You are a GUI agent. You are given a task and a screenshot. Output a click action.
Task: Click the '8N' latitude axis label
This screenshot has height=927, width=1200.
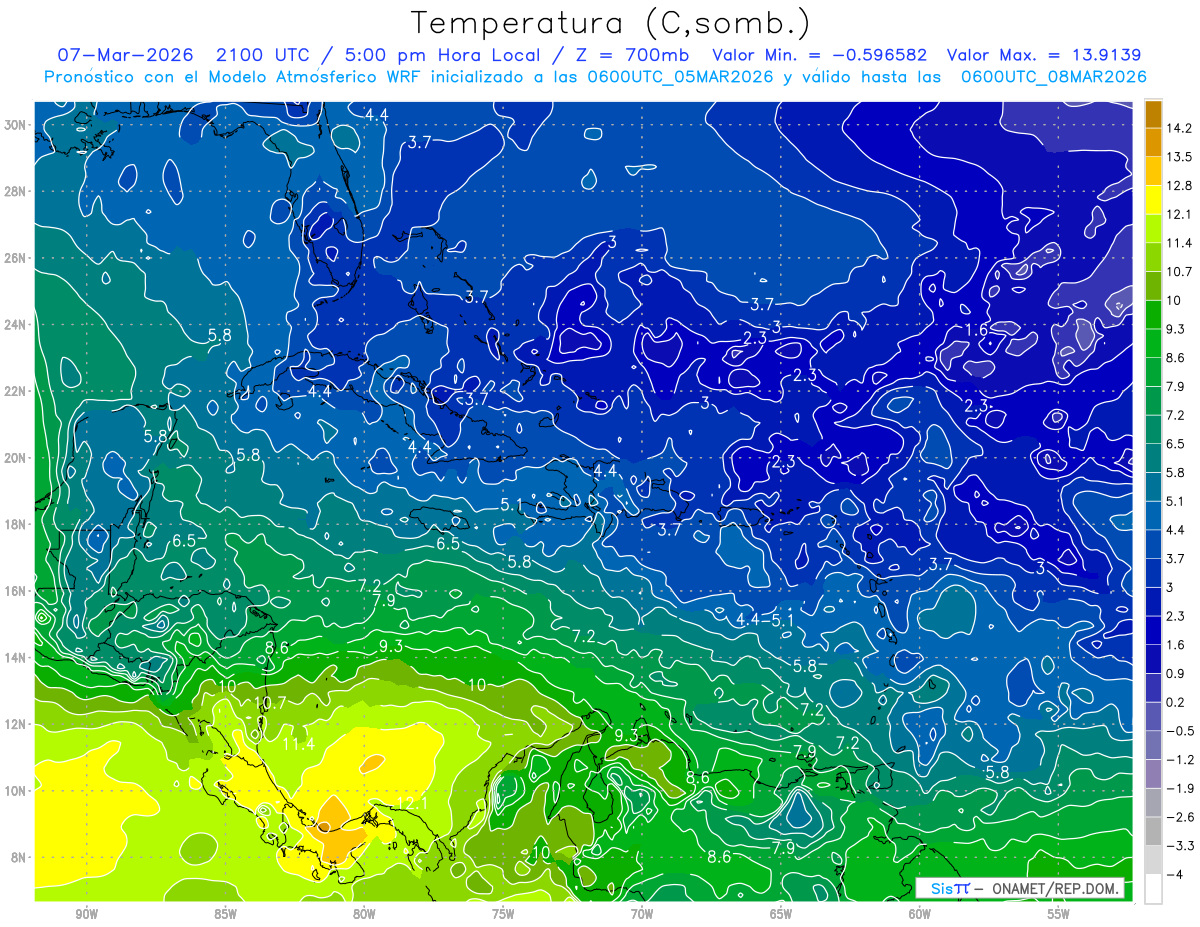tap(19, 857)
